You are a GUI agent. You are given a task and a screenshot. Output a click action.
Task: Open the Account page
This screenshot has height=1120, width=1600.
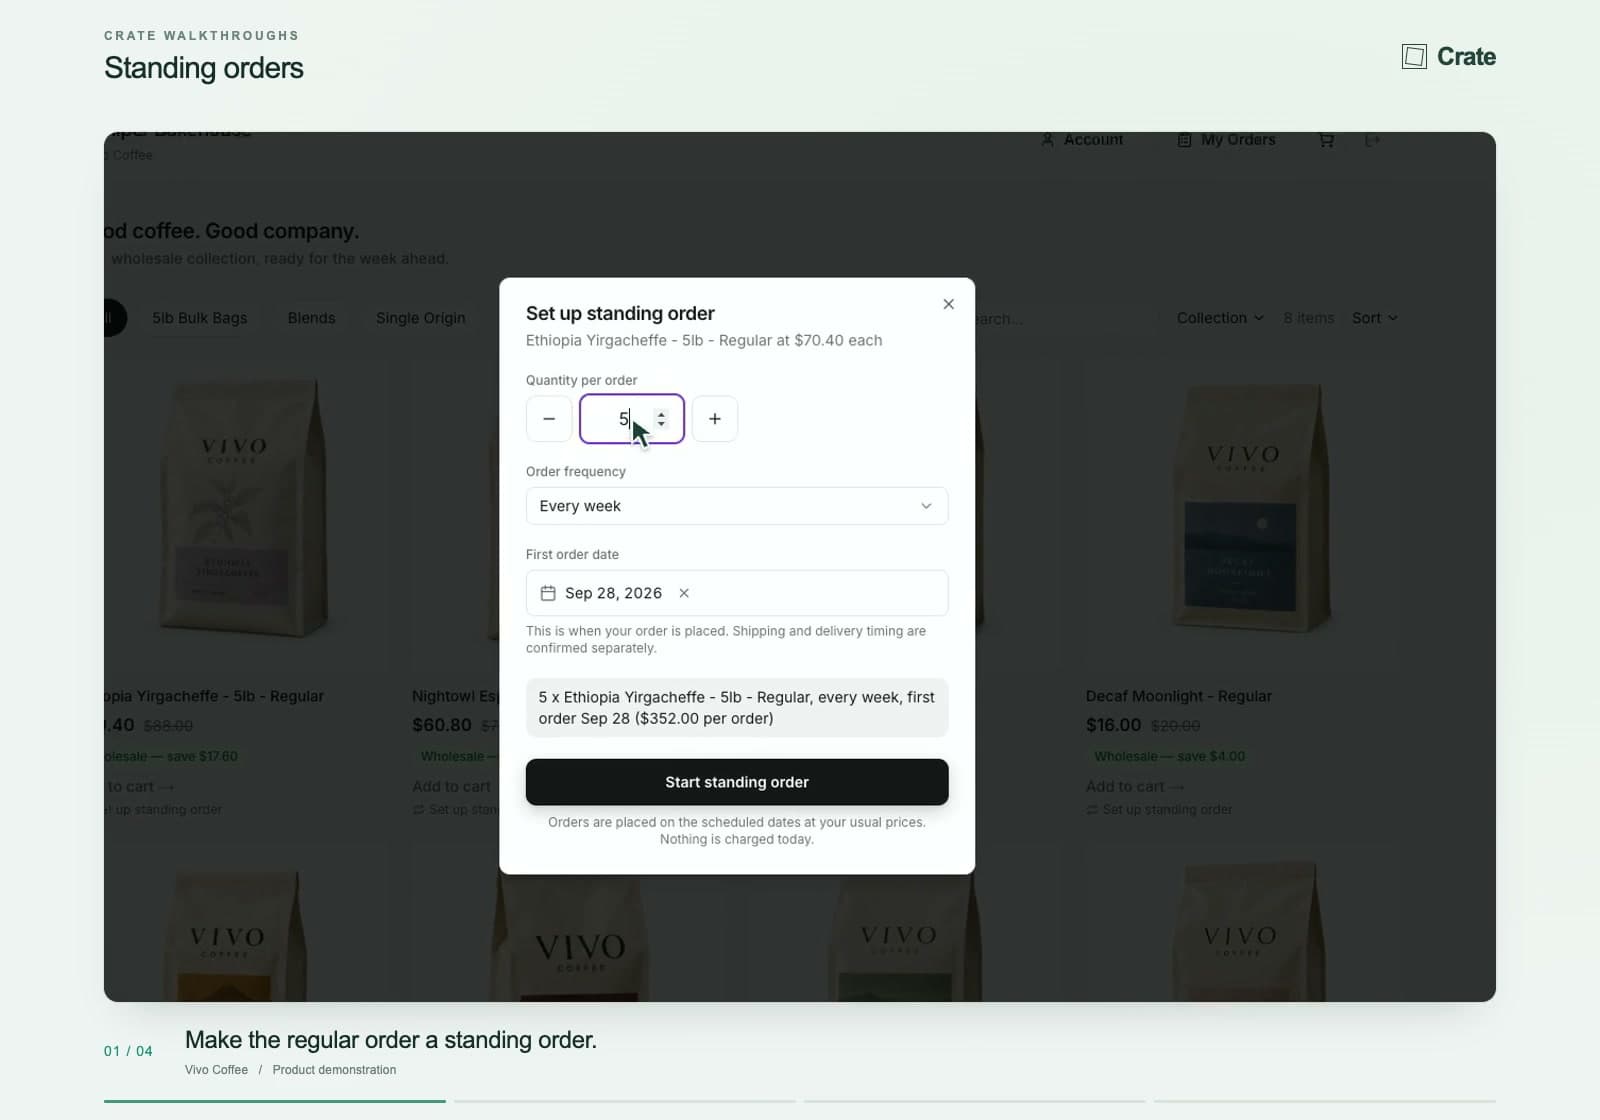click(1082, 140)
